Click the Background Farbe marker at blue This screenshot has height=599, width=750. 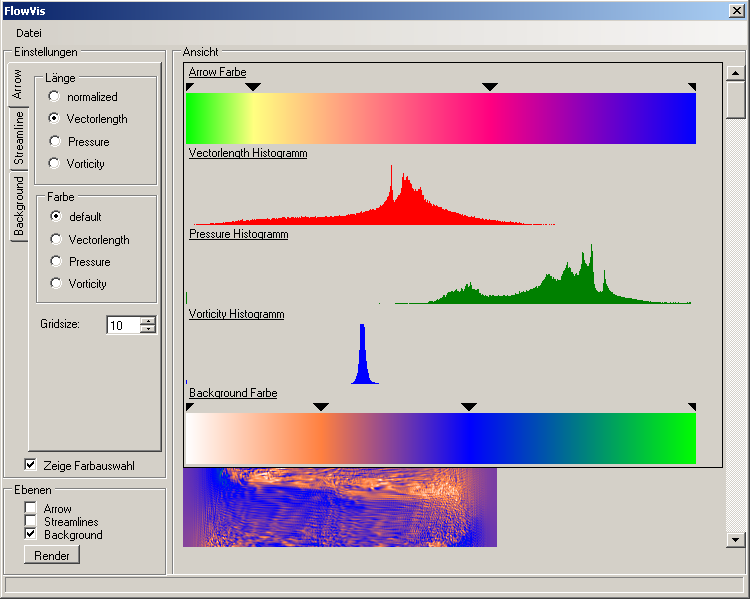[x=469, y=407]
